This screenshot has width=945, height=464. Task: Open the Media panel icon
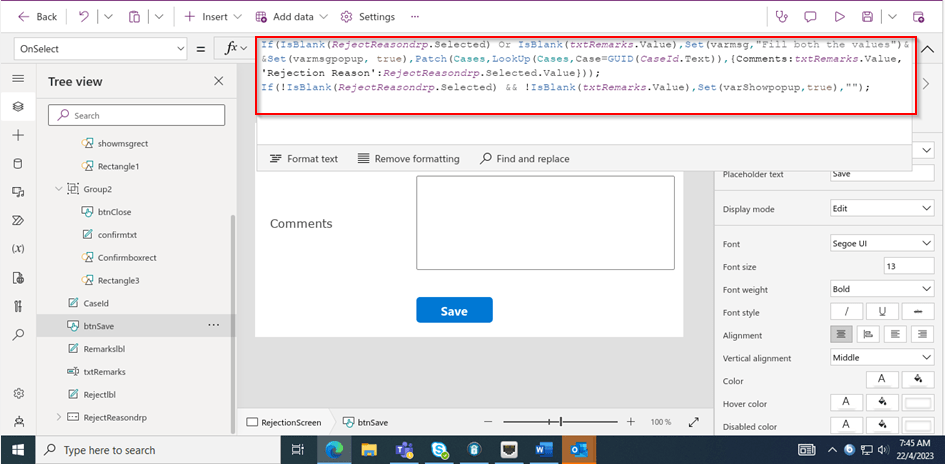[18, 191]
